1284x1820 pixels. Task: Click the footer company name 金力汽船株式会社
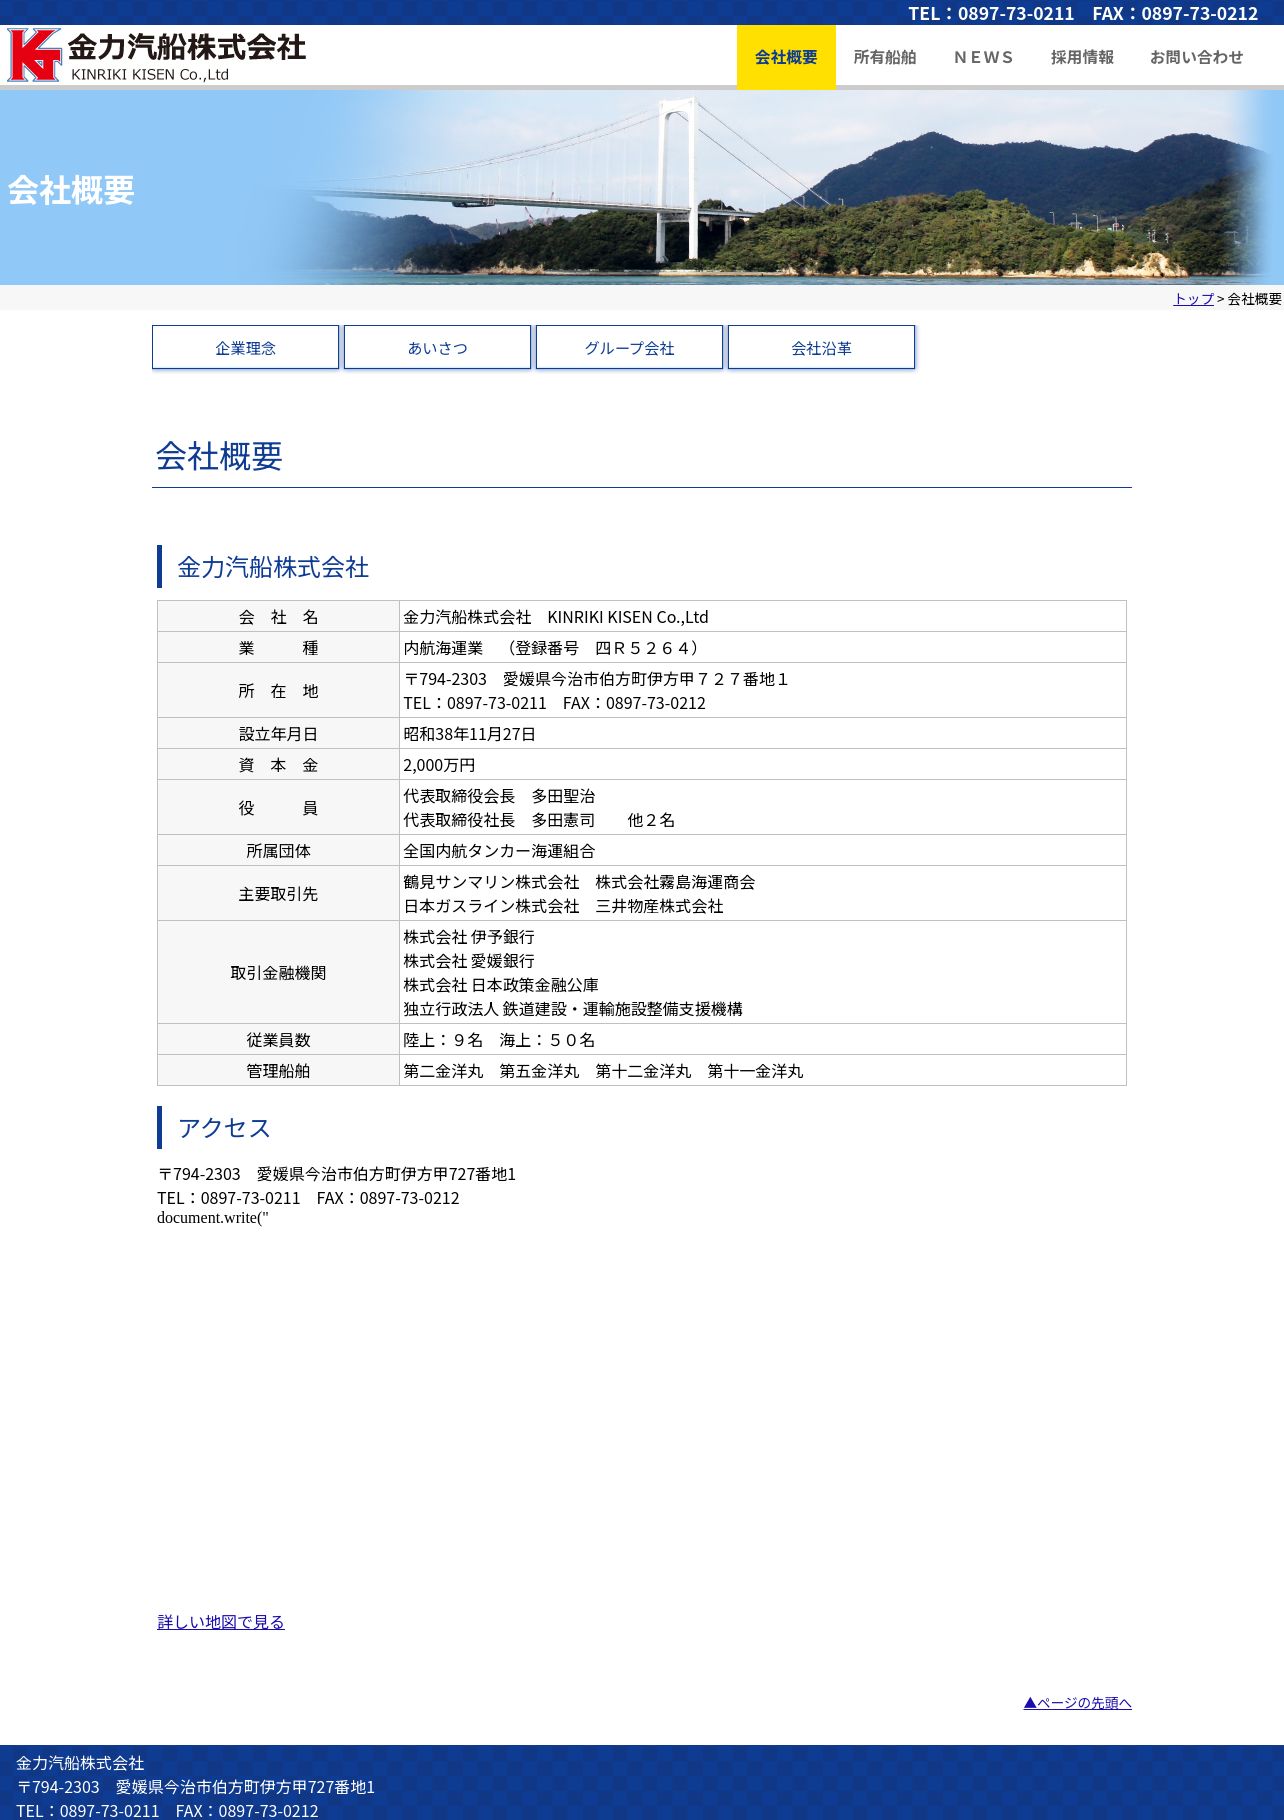click(80, 1763)
